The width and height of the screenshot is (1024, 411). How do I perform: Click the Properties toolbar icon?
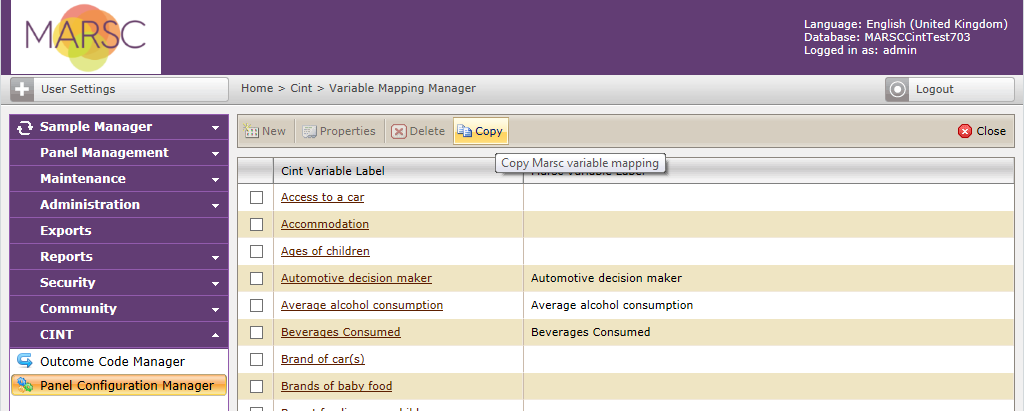tap(309, 131)
